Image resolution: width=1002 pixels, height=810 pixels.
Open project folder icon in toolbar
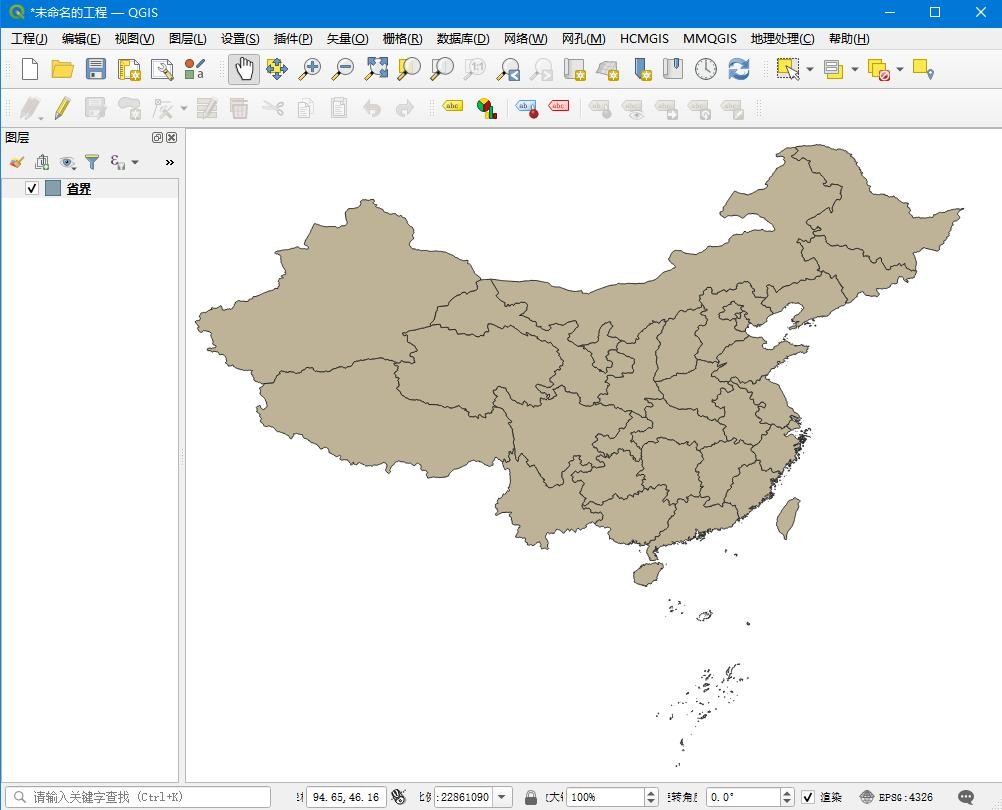coord(62,69)
